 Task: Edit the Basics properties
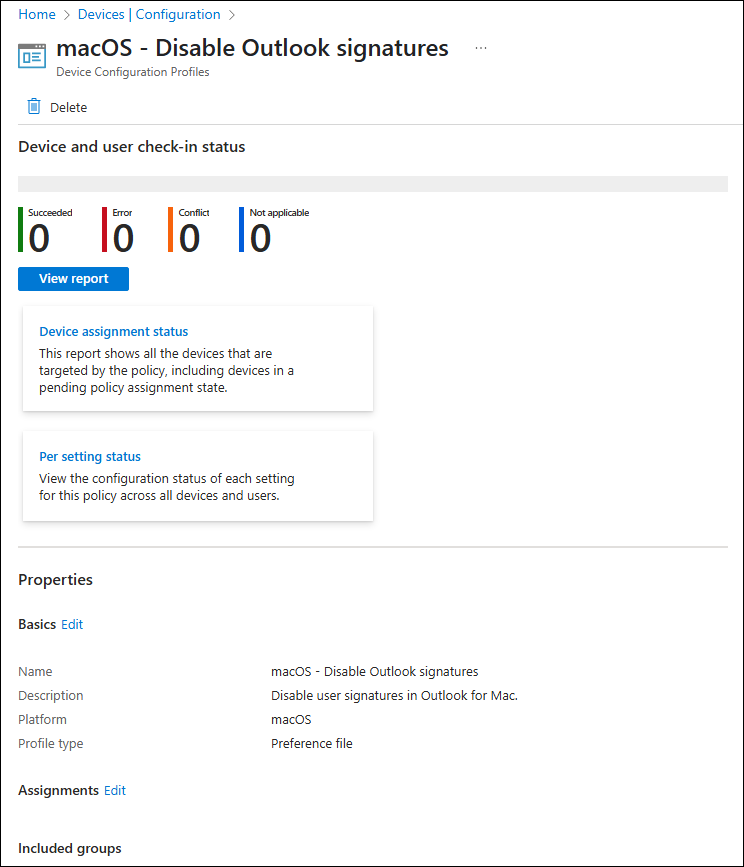click(x=72, y=624)
